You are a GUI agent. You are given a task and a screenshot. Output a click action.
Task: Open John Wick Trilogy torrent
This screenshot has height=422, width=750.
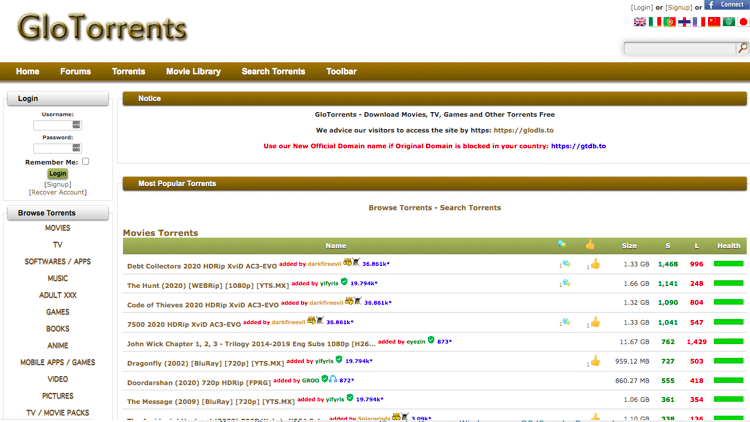(251, 344)
